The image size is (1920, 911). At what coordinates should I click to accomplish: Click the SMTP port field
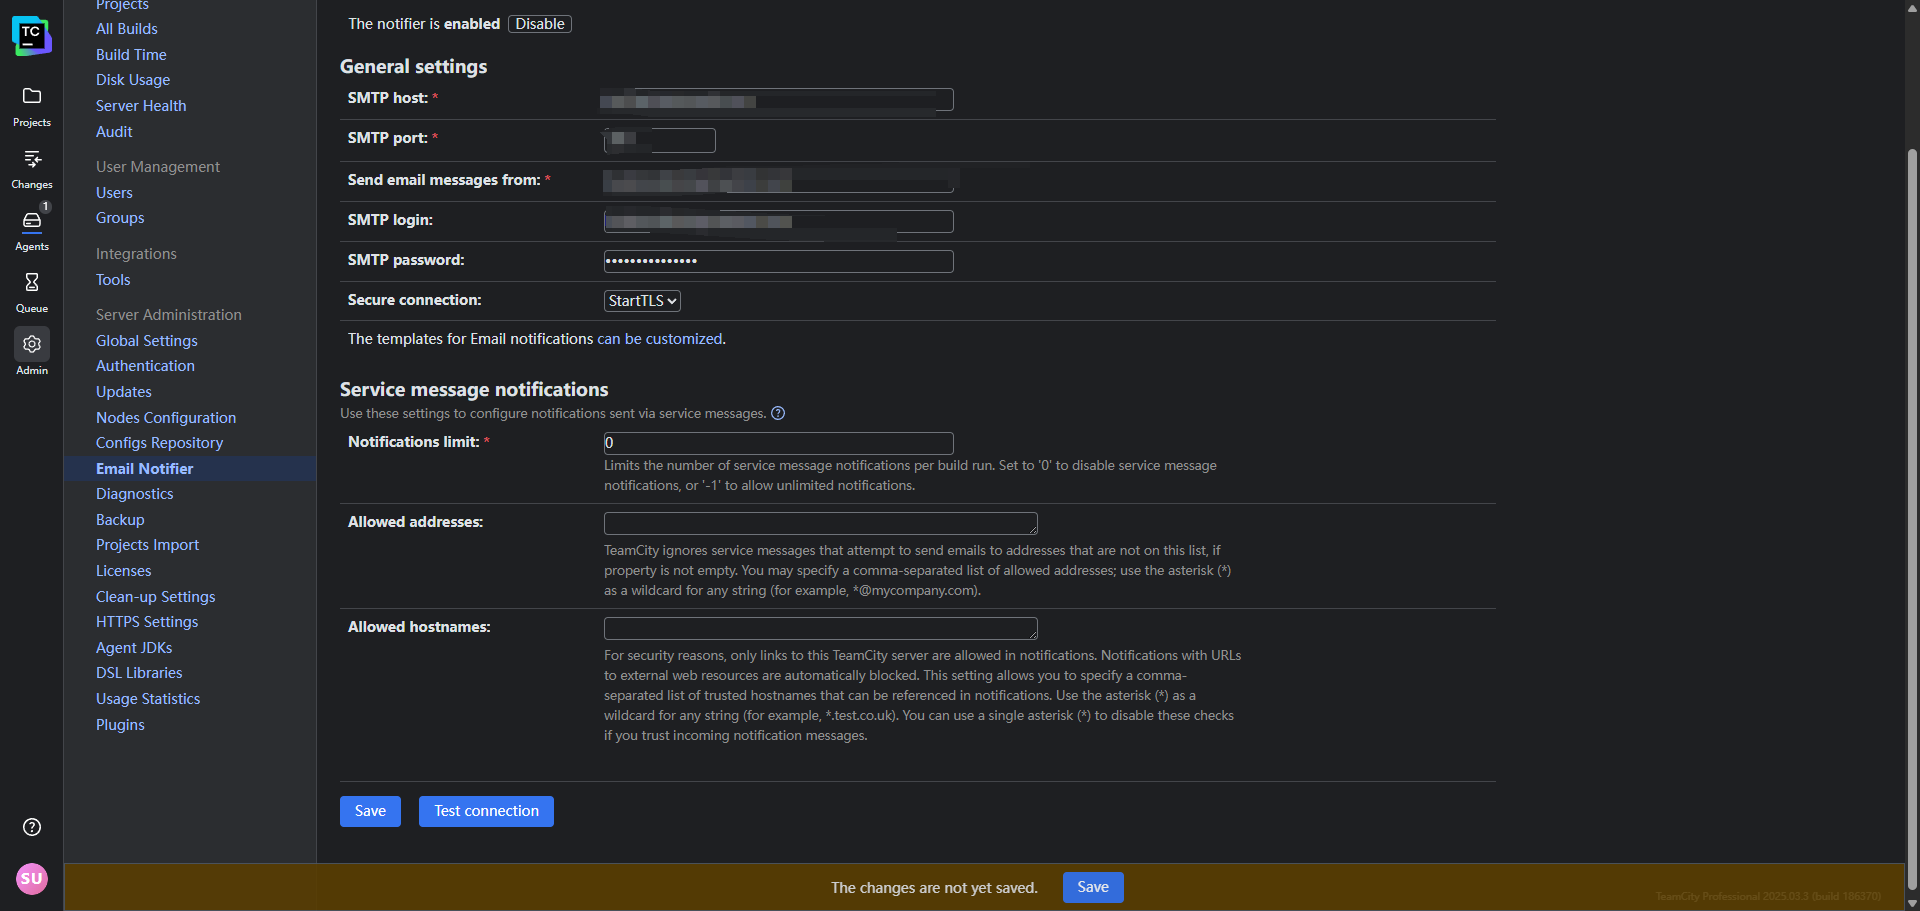click(x=660, y=140)
